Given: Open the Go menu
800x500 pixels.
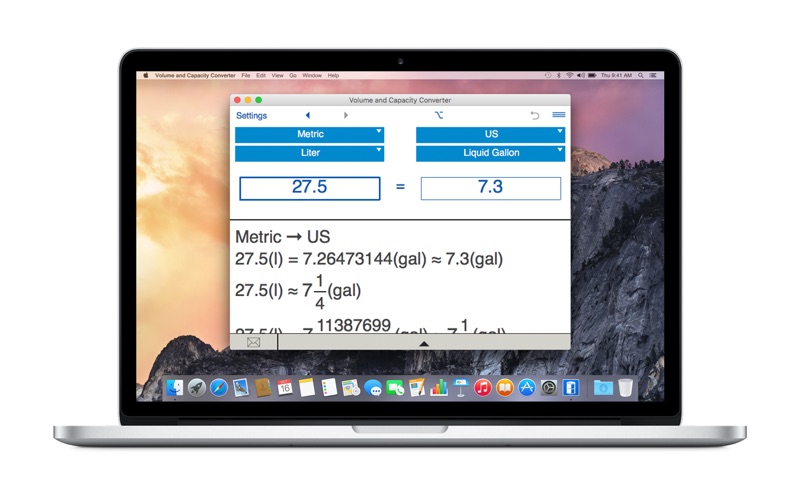Looking at the screenshot, I should point(293,76).
